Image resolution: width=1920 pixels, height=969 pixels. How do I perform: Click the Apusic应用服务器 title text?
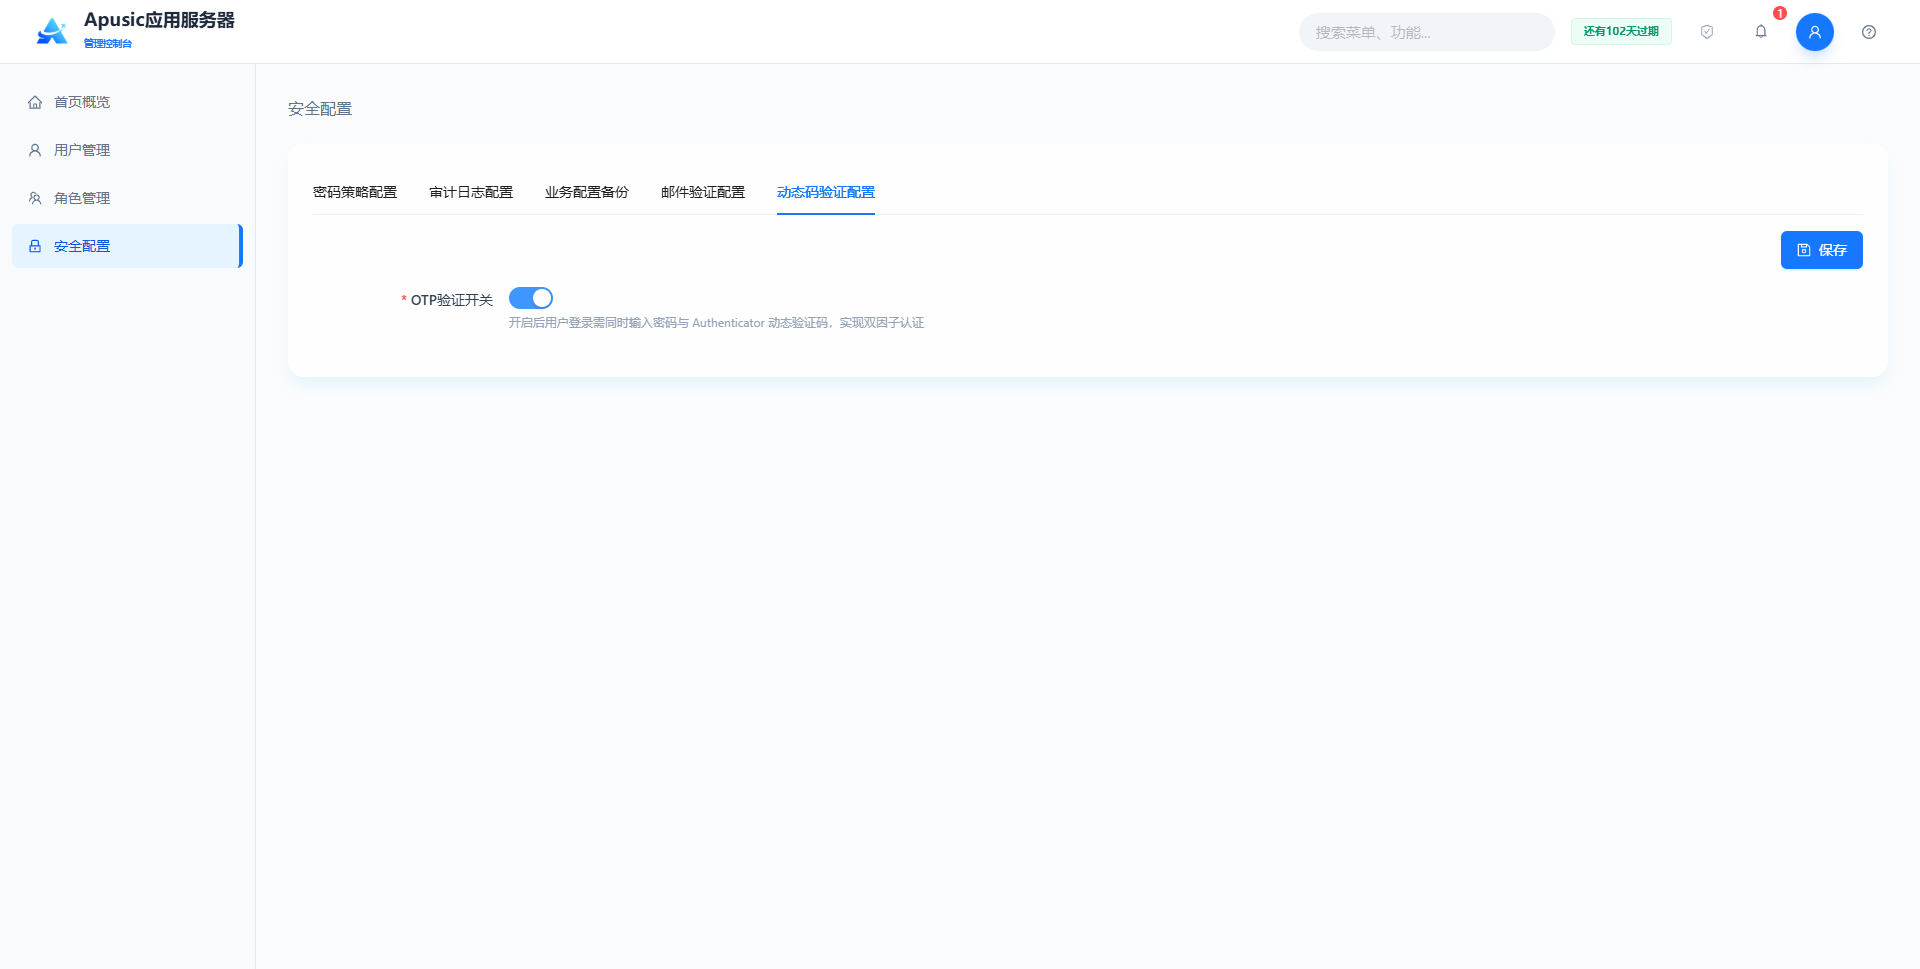pos(159,20)
